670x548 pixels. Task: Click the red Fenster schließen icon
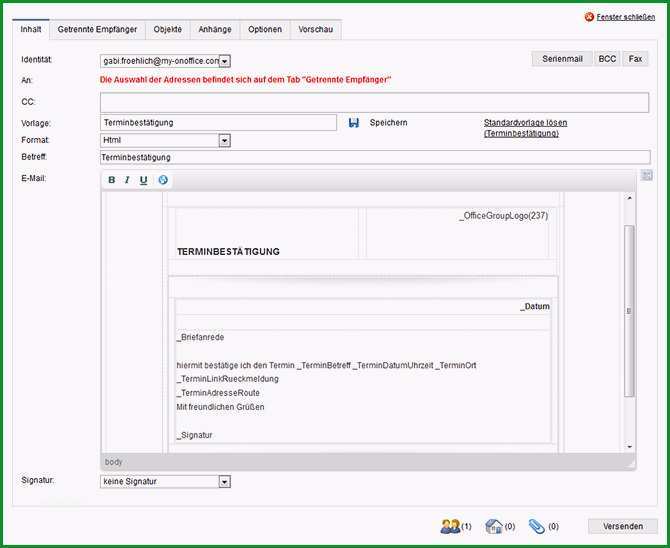click(589, 17)
